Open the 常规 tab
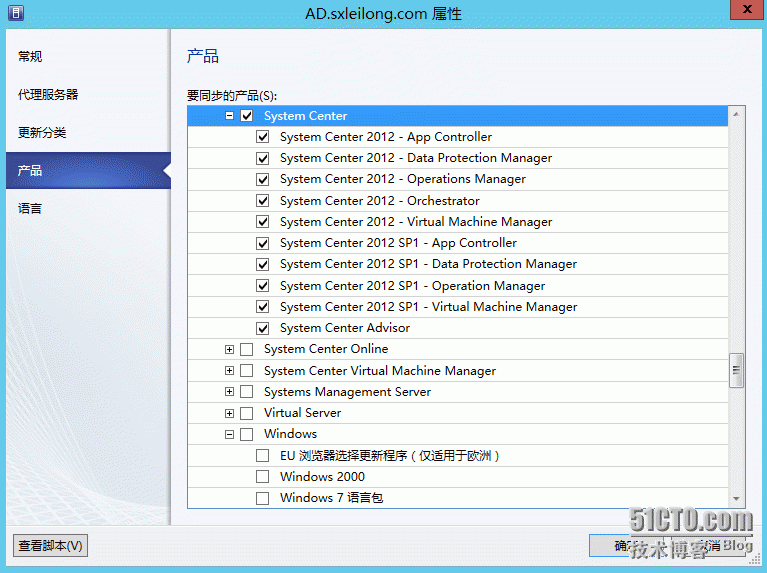Image resolution: width=767 pixels, height=573 pixels. [30, 57]
